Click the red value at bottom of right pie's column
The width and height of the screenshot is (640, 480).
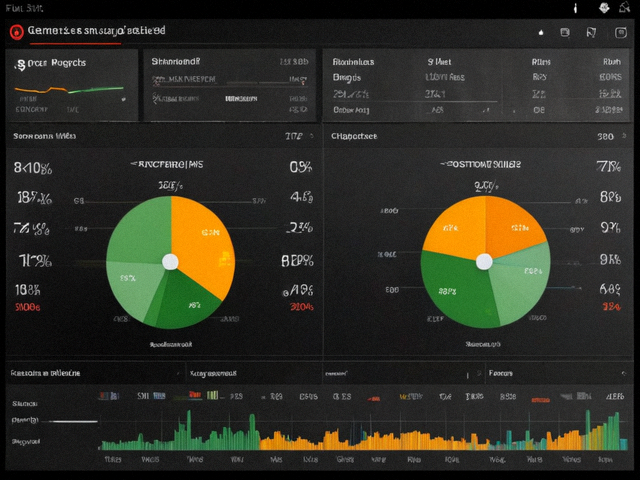pos(612,307)
